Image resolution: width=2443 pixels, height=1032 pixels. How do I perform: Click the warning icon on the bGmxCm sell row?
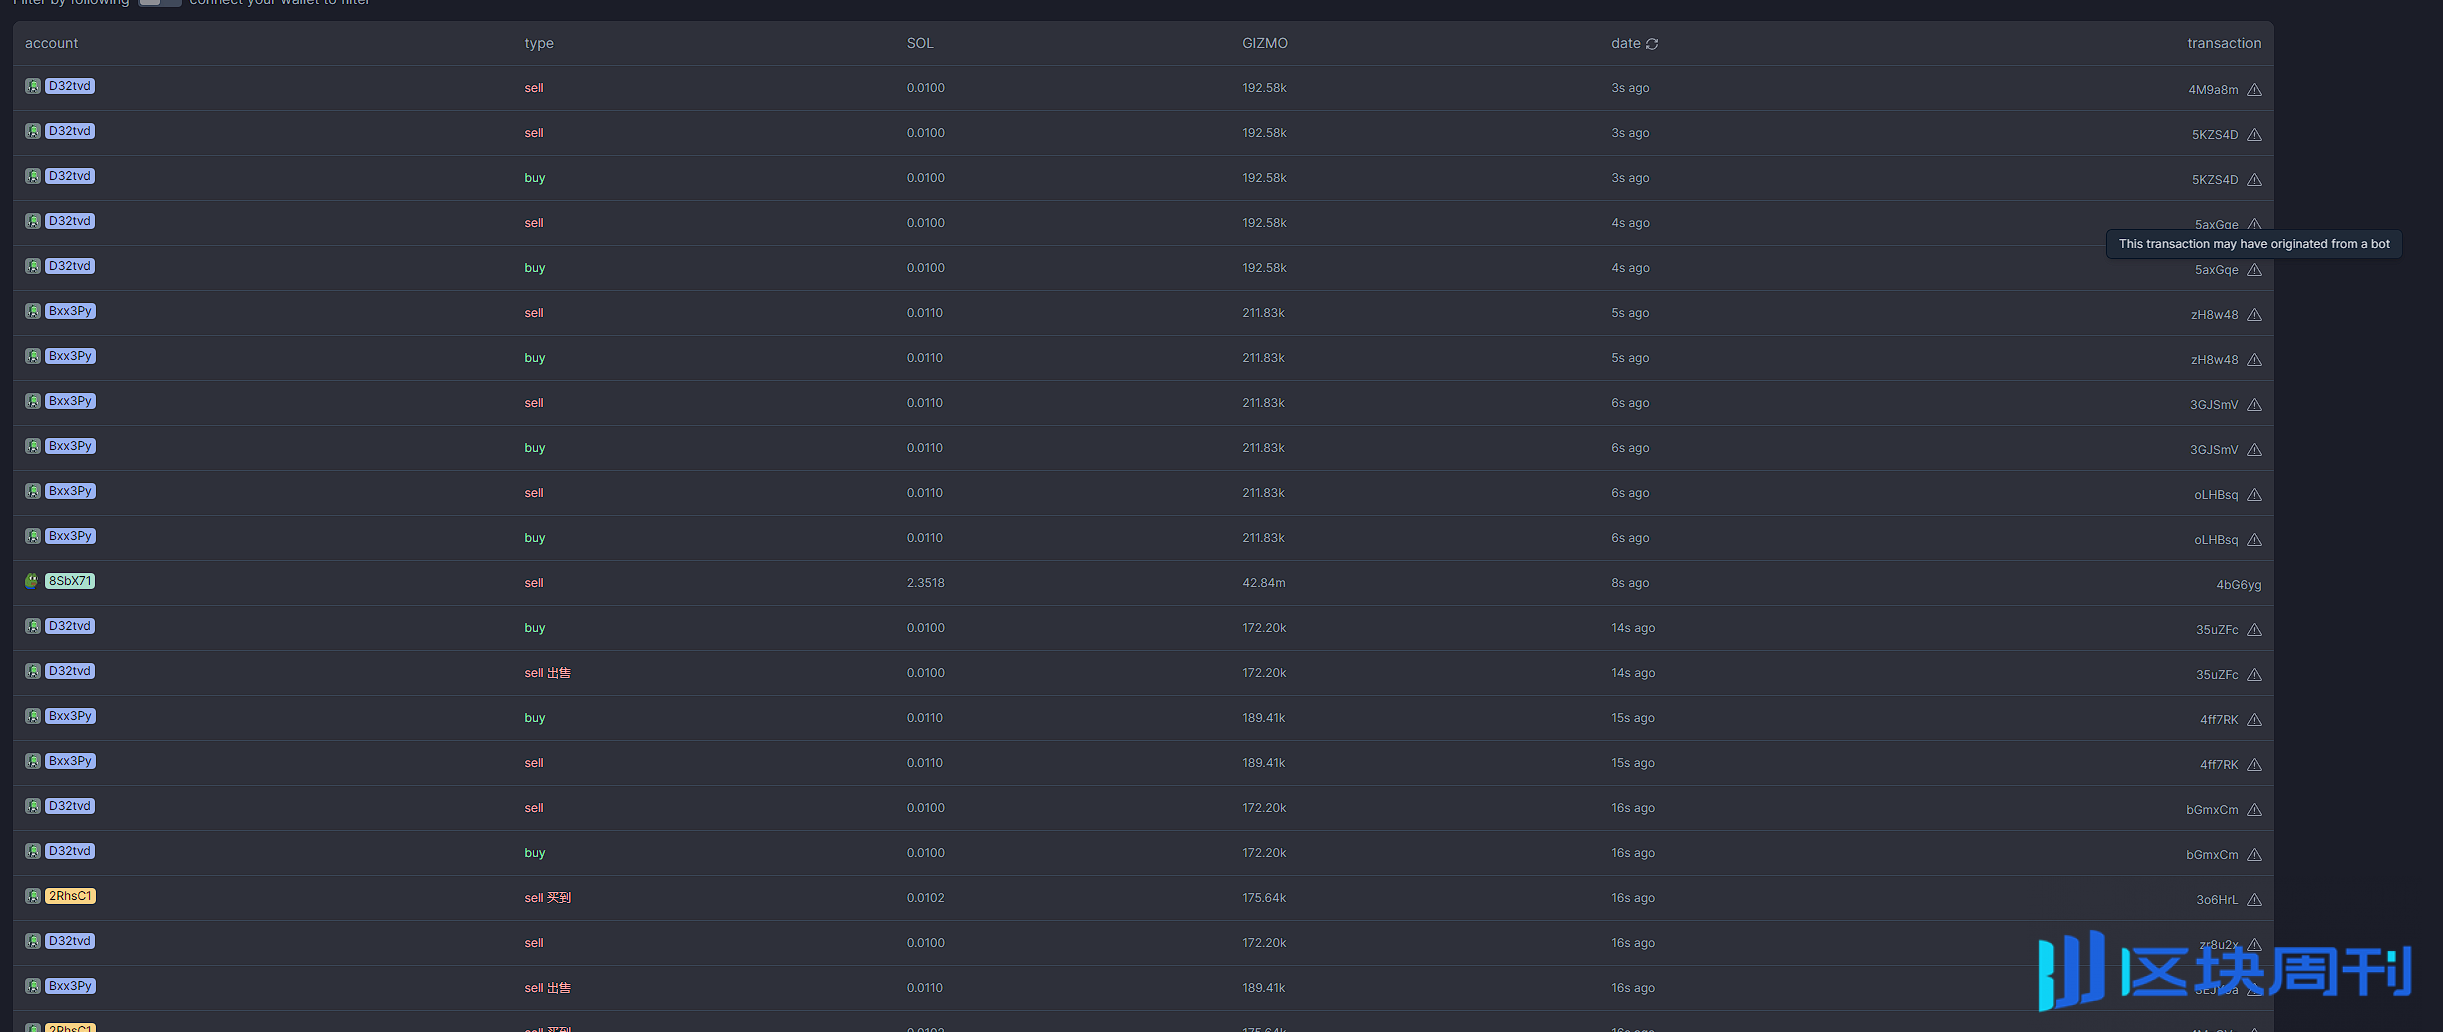point(2254,810)
